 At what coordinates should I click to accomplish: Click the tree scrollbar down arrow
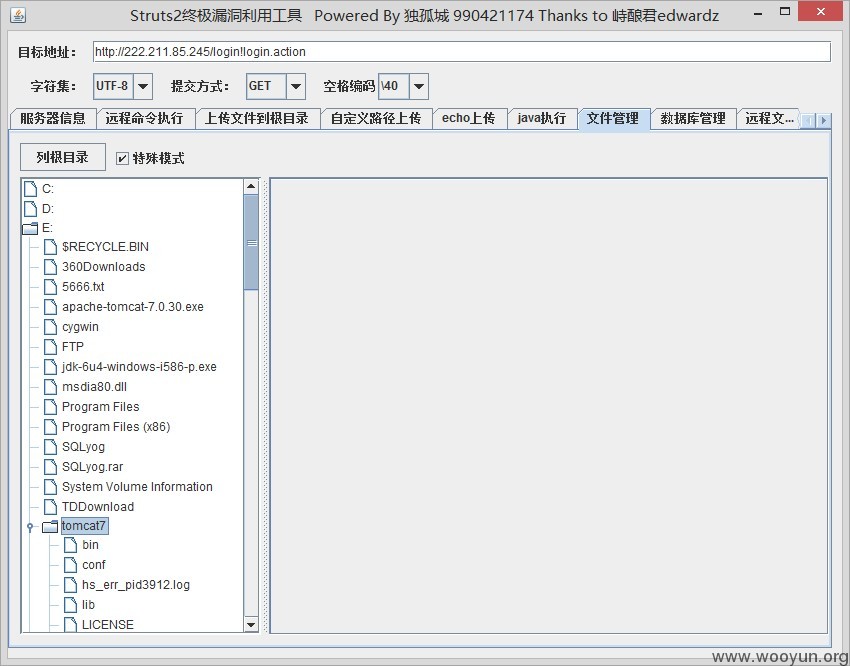[251, 625]
